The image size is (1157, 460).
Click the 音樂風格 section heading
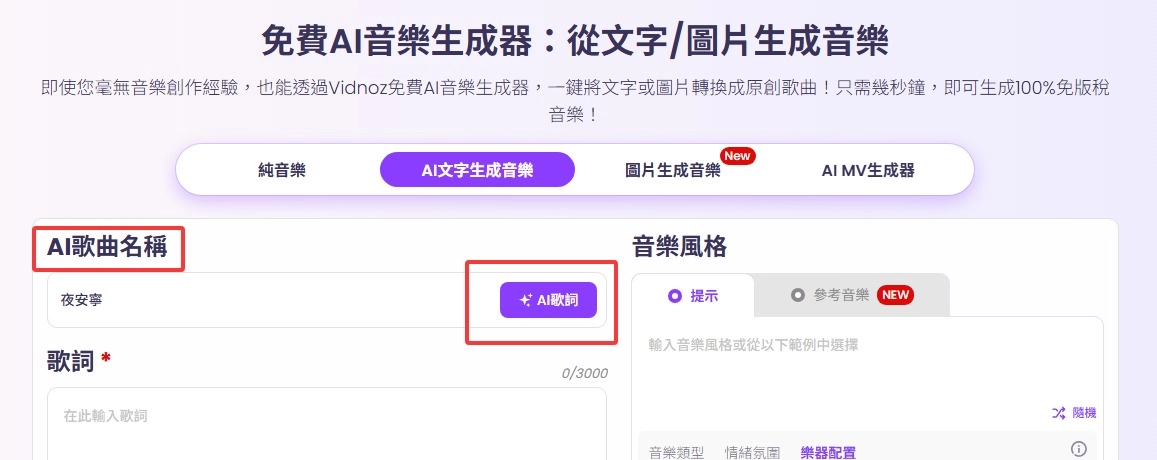(679, 246)
